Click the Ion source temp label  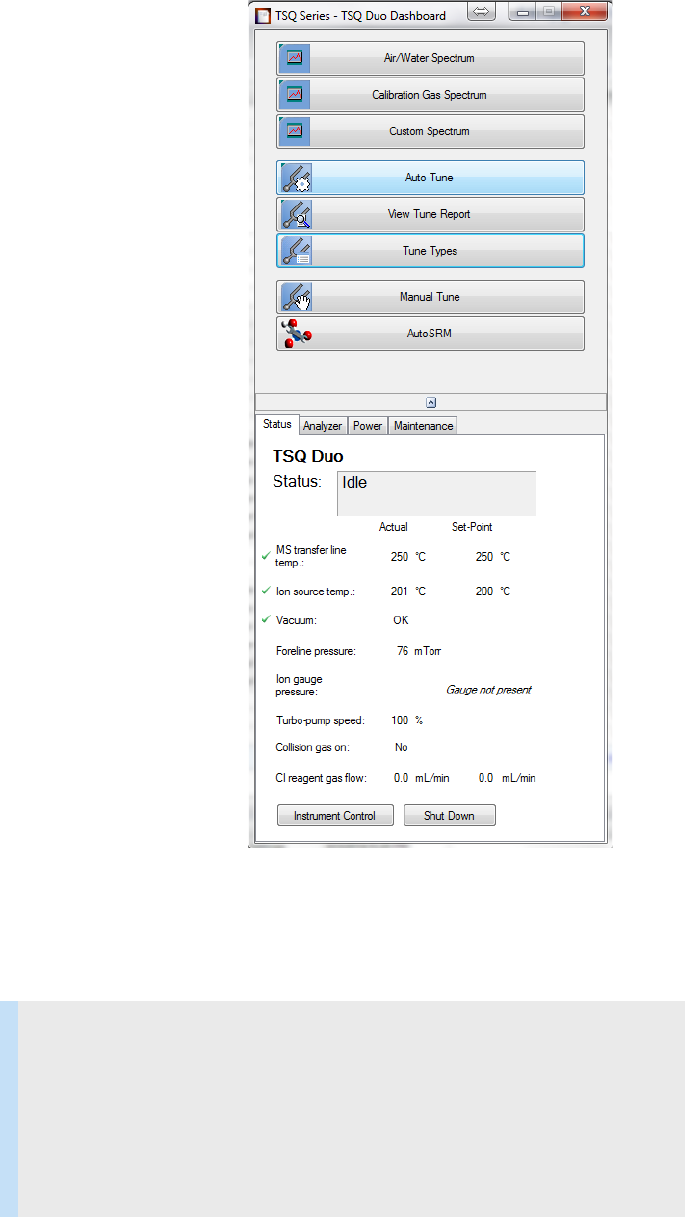pyautogui.click(x=317, y=591)
